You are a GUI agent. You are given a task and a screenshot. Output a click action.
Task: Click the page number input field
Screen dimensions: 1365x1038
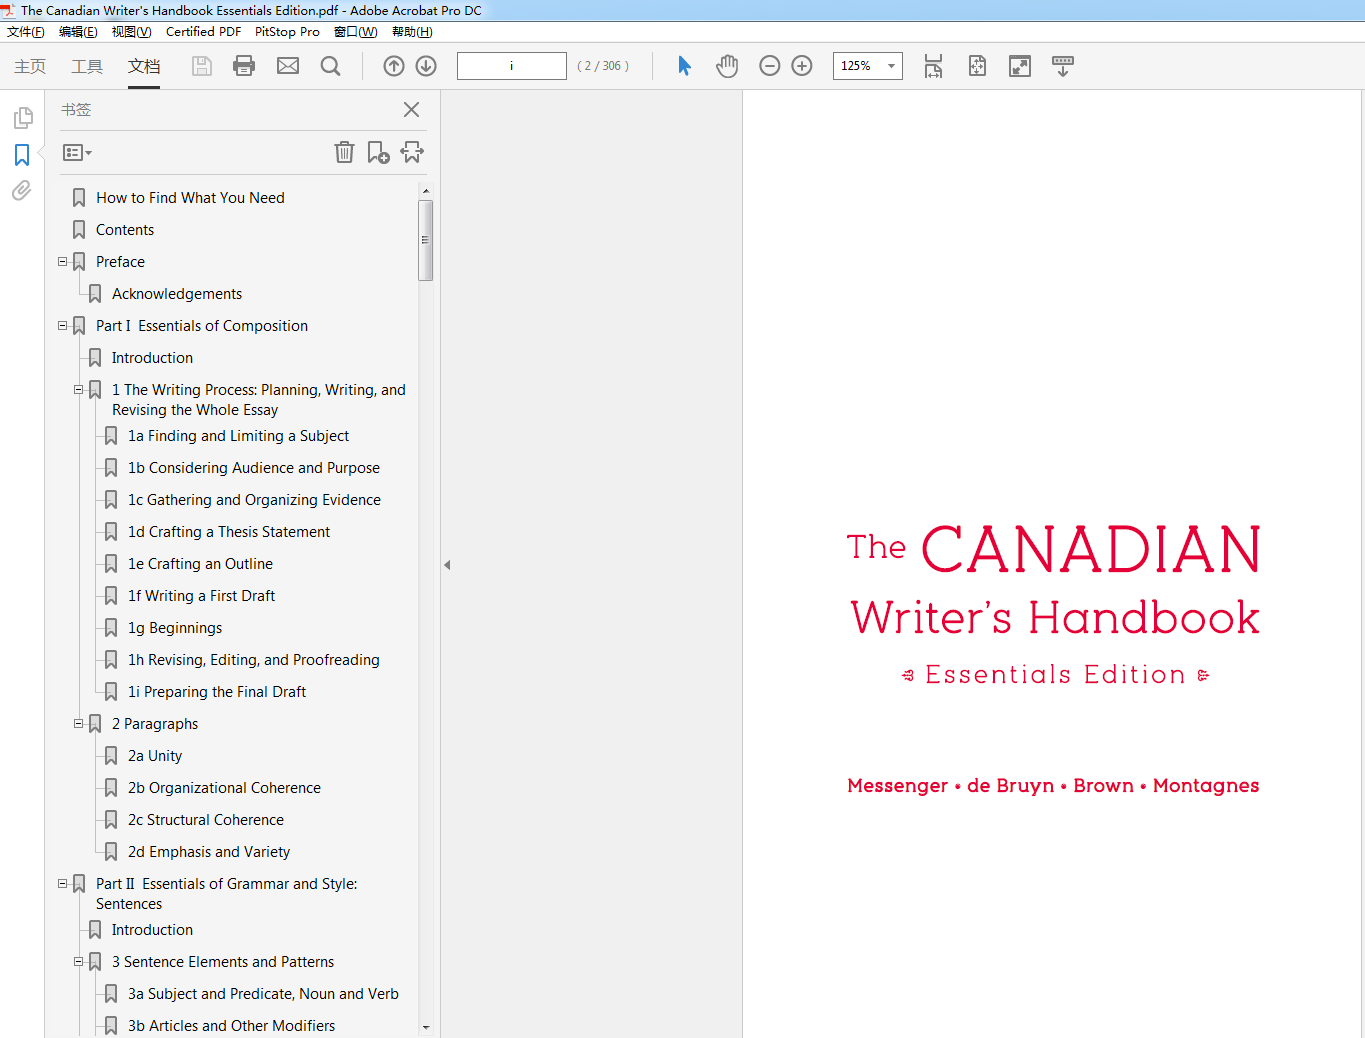click(512, 66)
